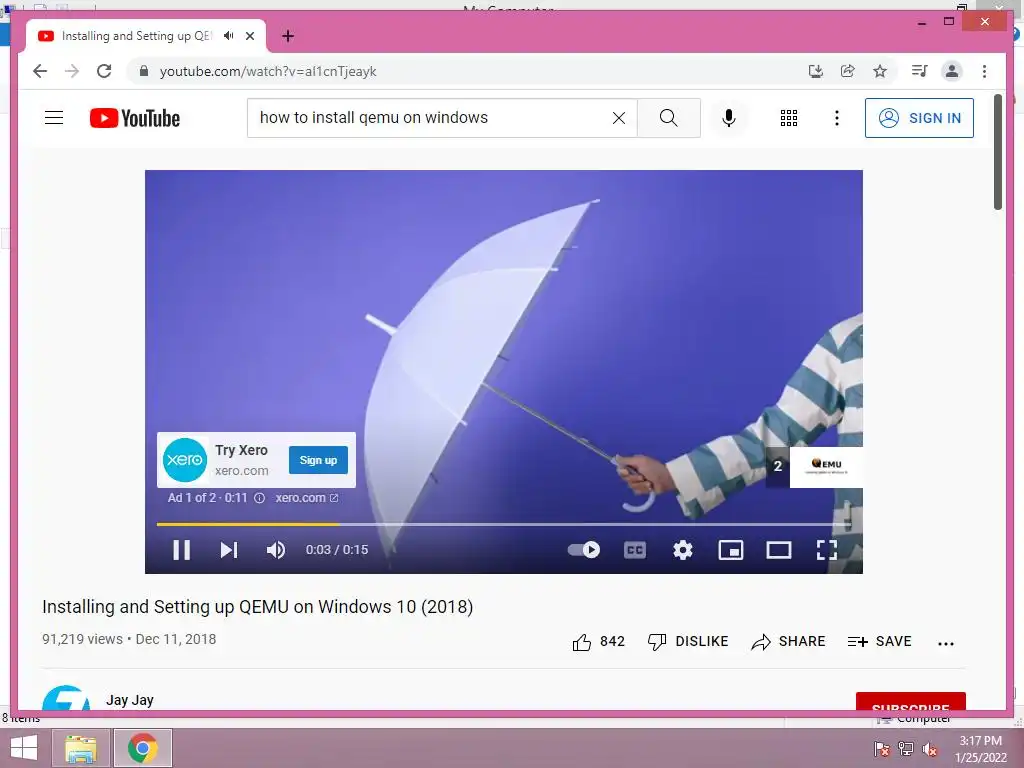Enable miniplayer mode
The height and width of the screenshot is (768, 1024).
[x=731, y=550]
